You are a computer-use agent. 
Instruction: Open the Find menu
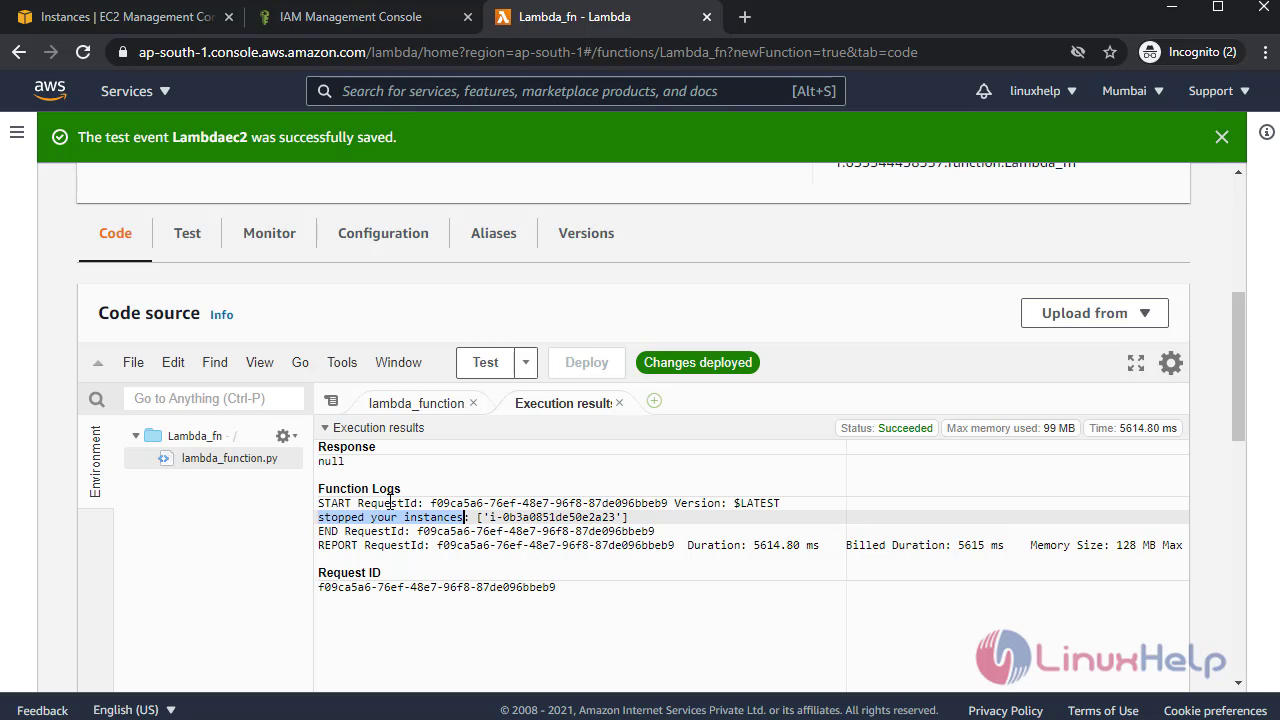215,363
